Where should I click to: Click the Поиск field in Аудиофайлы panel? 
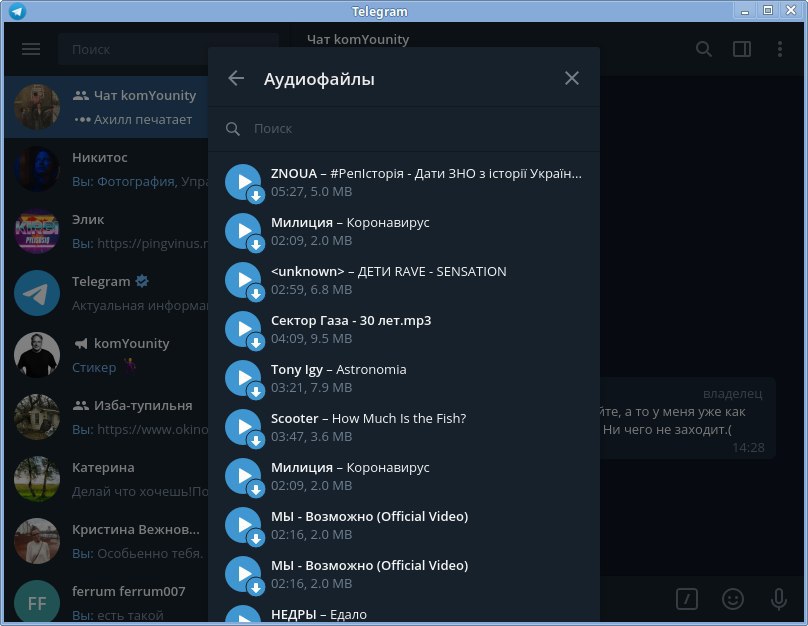click(403, 129)
